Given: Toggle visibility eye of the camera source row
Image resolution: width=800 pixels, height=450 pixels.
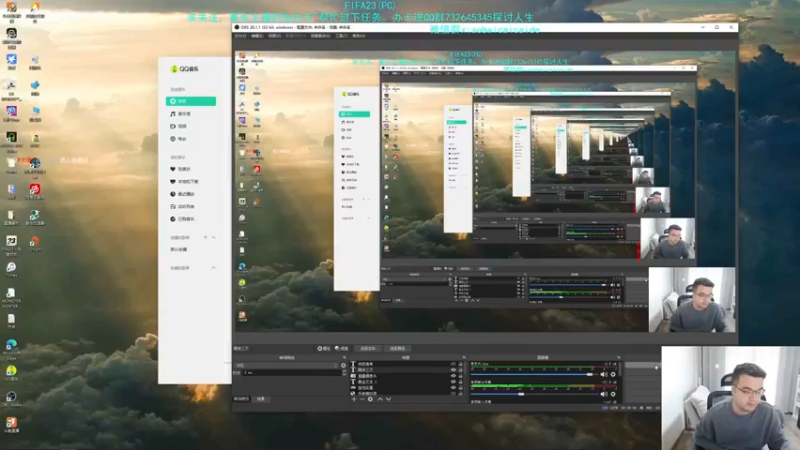Looking at the screenshot, I should [x=453, y=376].
